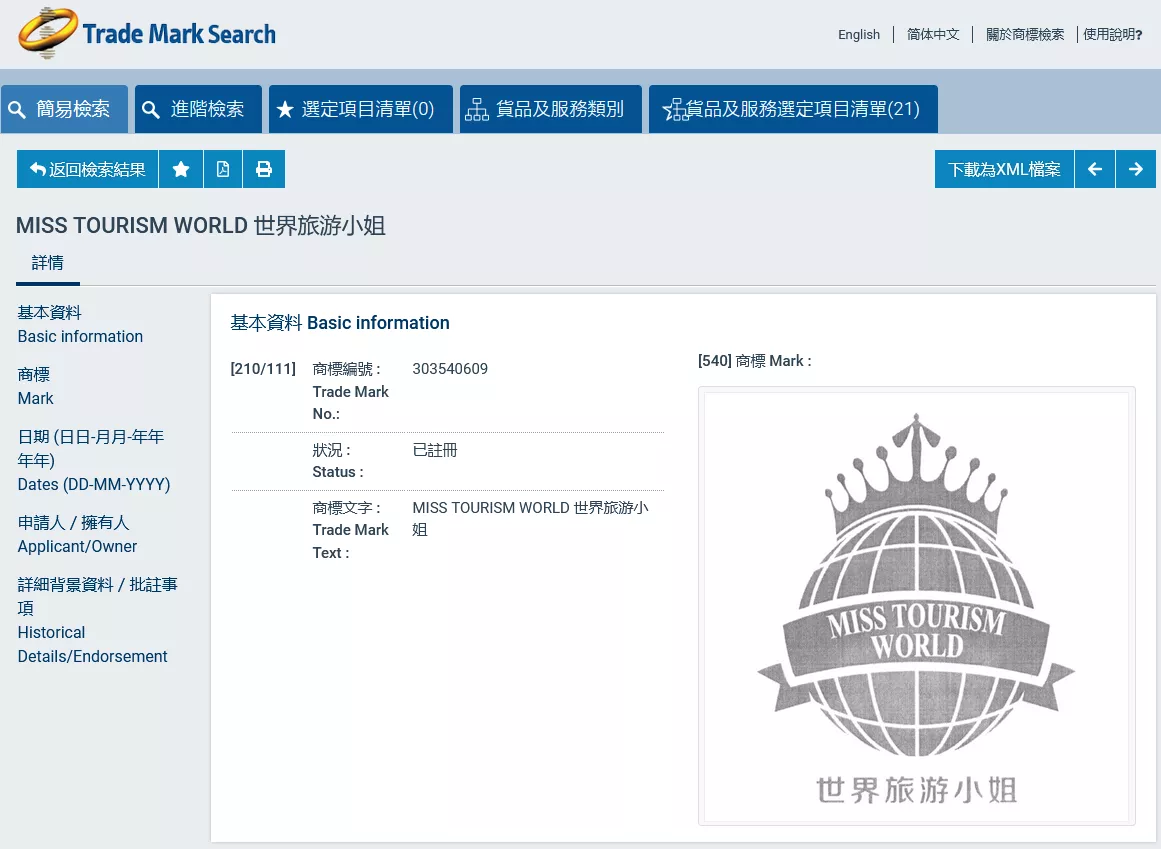Screen dimensions: 1161x849
Task: Open 貨品及服務類別 tab
Action: coord(551,110)
